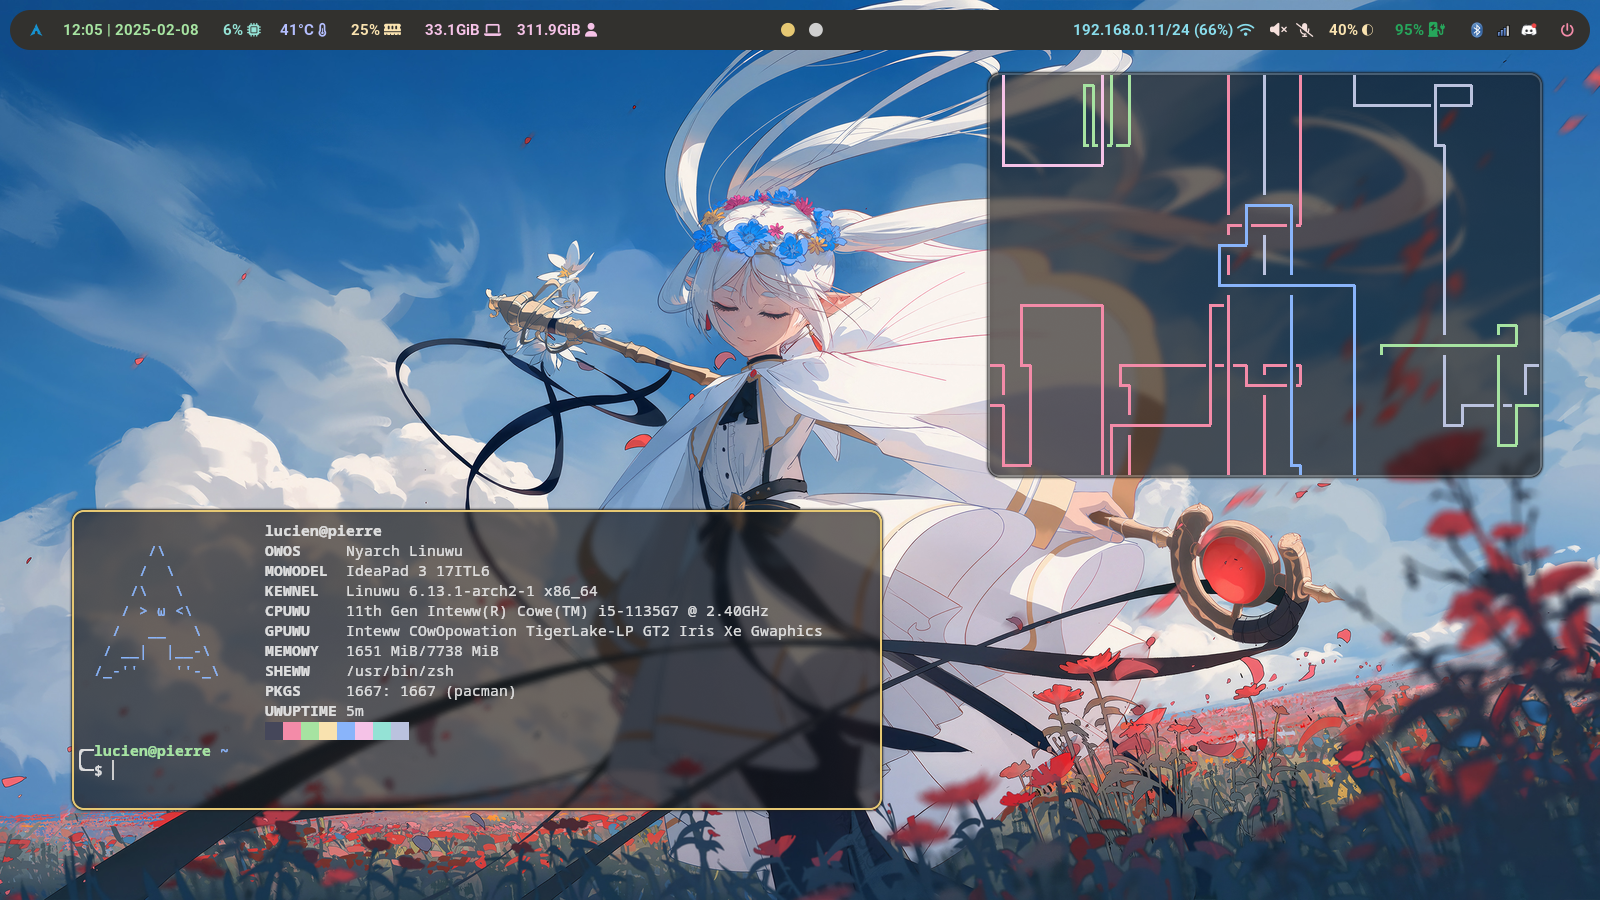The image size is (1600, 900).
Task: Click the 33.1GiB laptop disk indicator
Action: click(x=462, y=30)
